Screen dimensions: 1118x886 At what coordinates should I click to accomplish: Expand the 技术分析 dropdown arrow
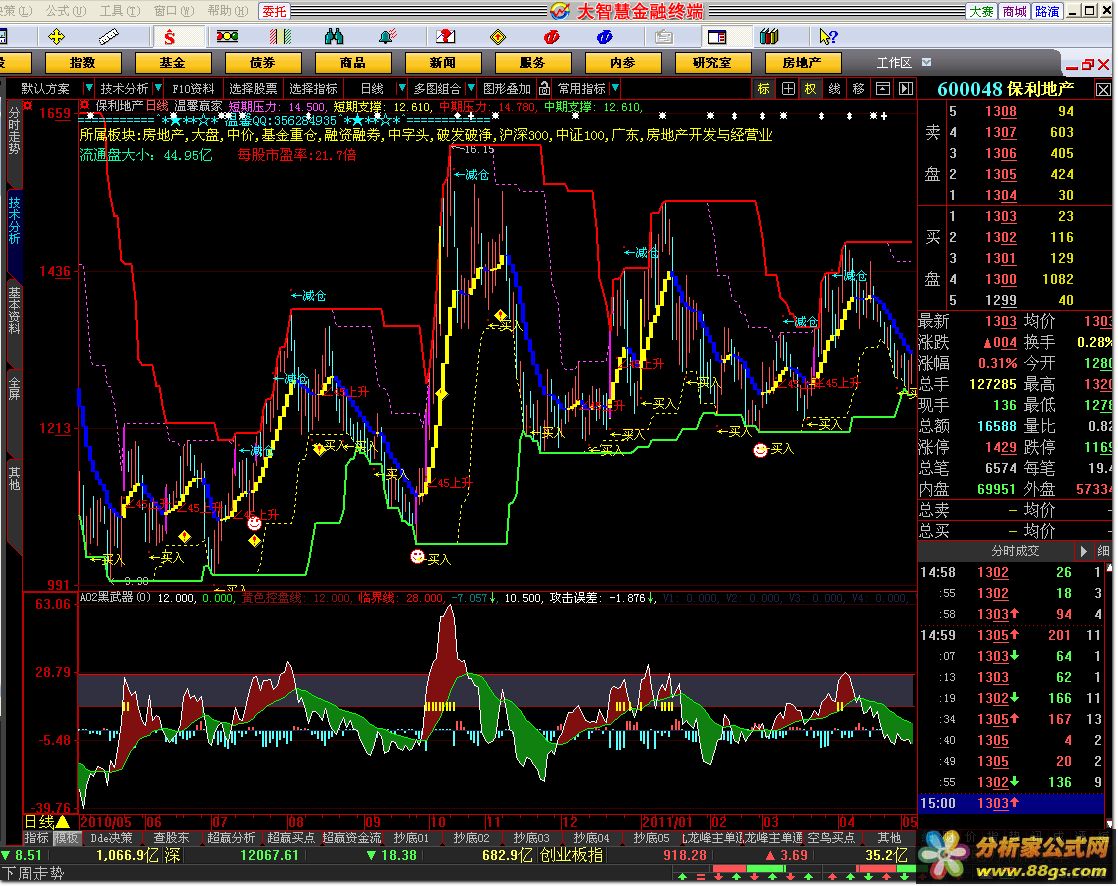(158, 88)
